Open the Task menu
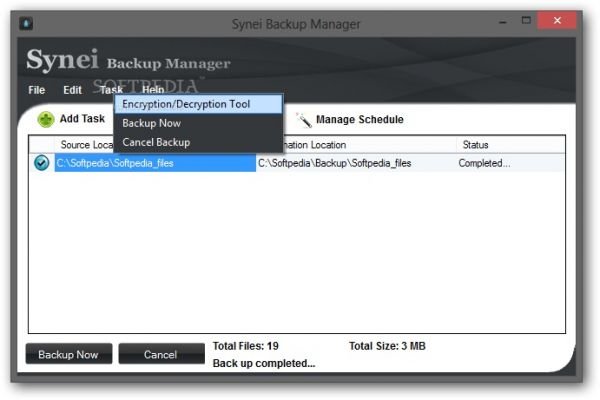 pyautogui.click(x=111, y=90)
